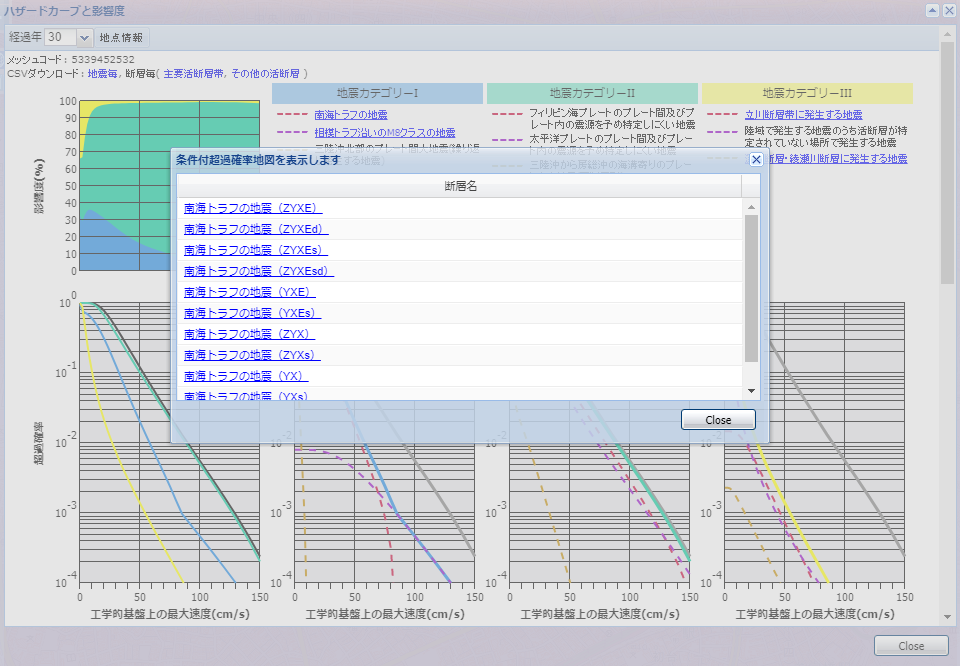The image size is (960, 666).
Task: Close the 条件付超過確率地図 dialog with its X icon
Action: [756, 160]
